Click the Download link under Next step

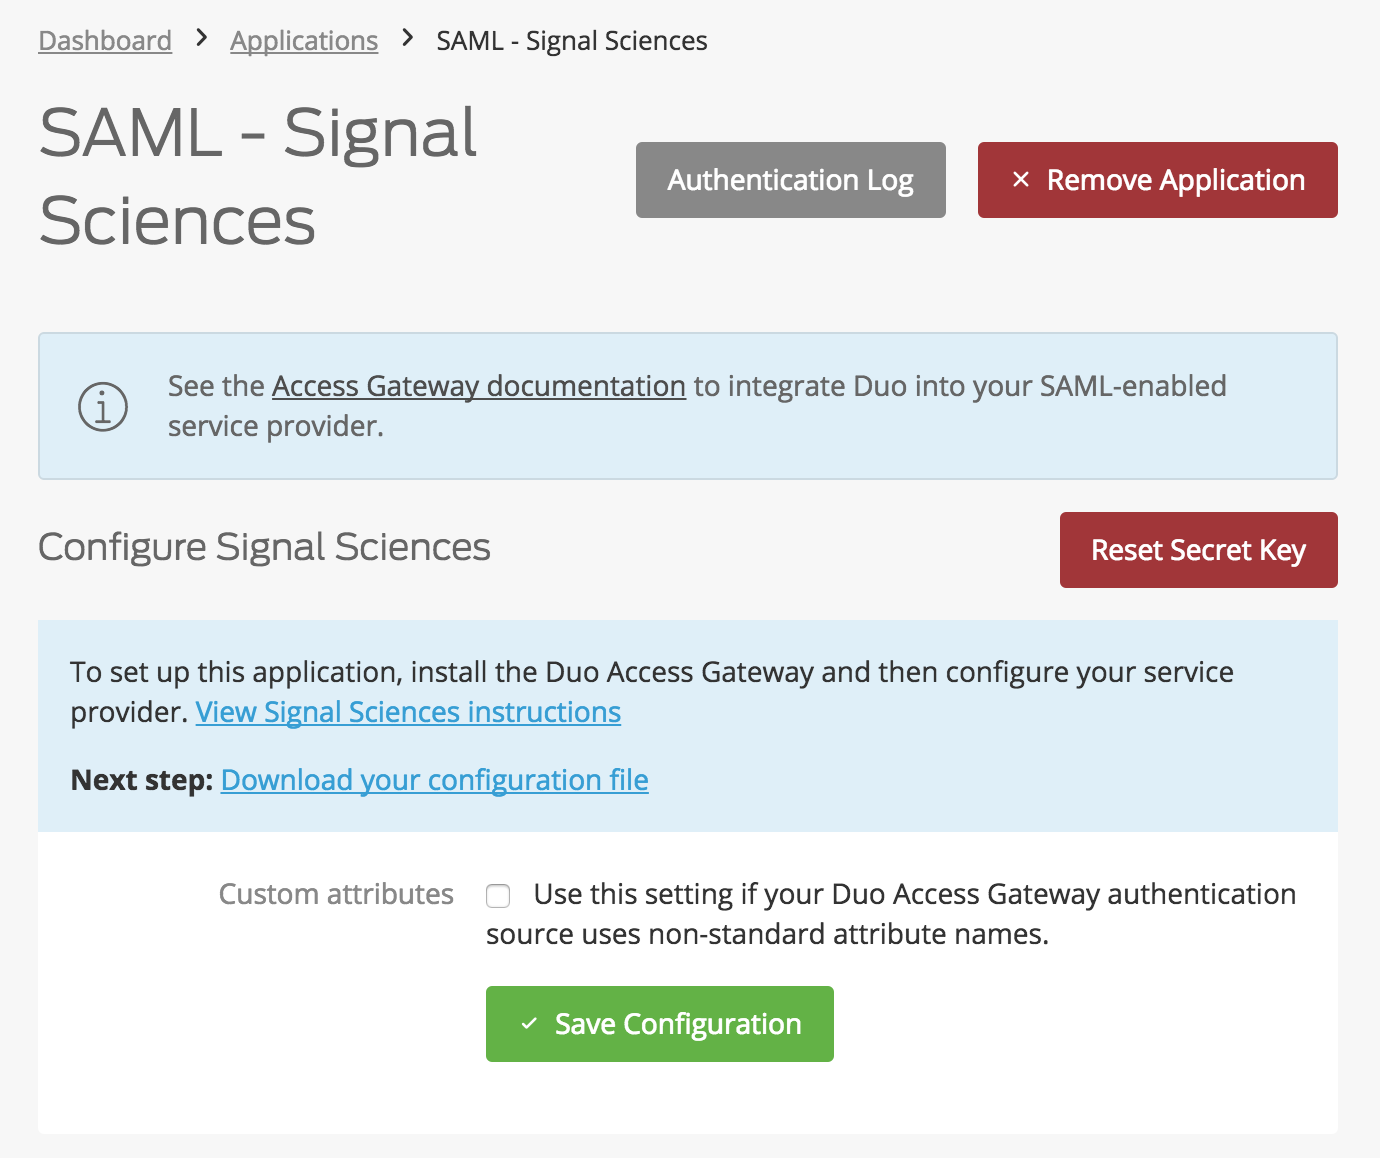(x=434, y=779)
